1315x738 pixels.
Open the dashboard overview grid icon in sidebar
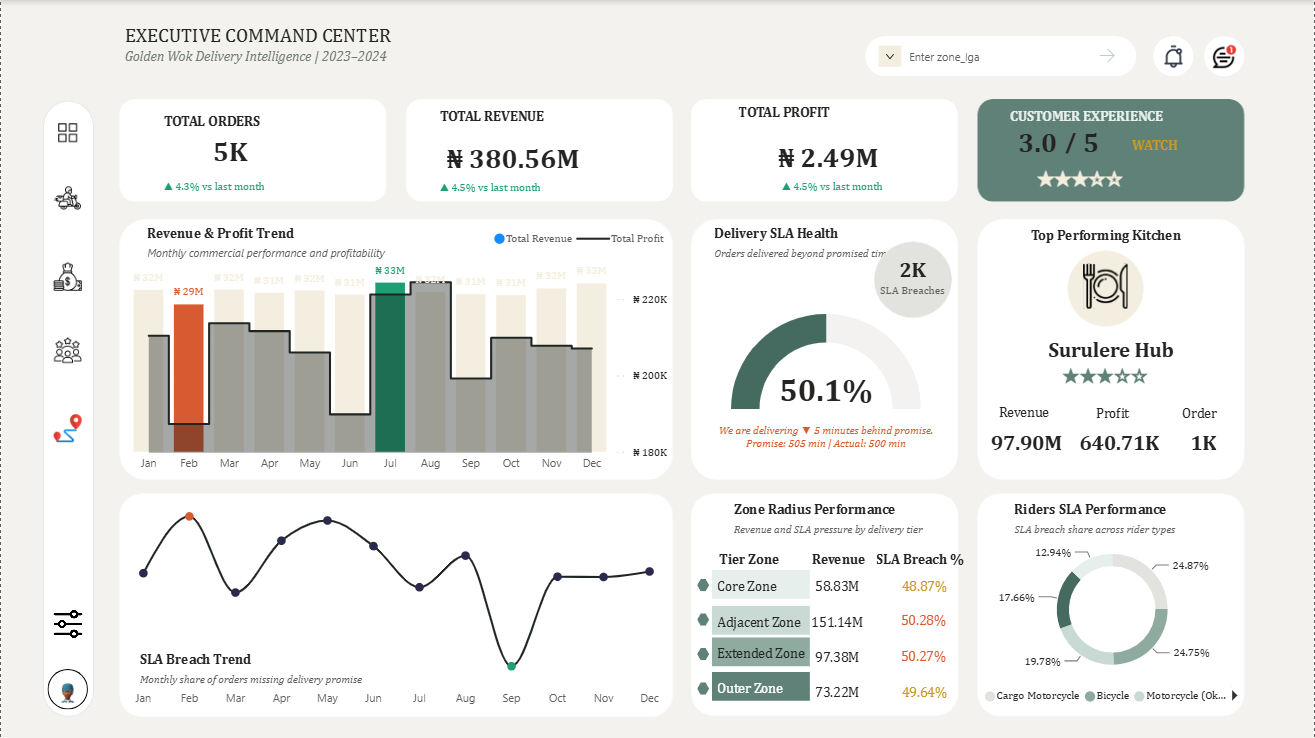[x=68, y=133]
